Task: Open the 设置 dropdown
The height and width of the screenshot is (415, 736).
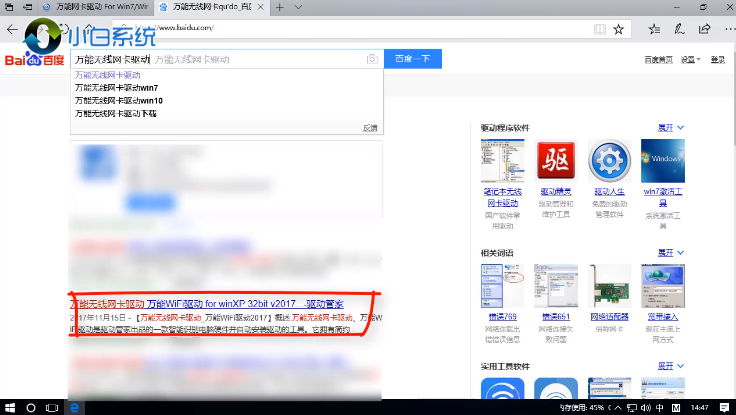Action: pyautogui.click(x=690, y=60)
